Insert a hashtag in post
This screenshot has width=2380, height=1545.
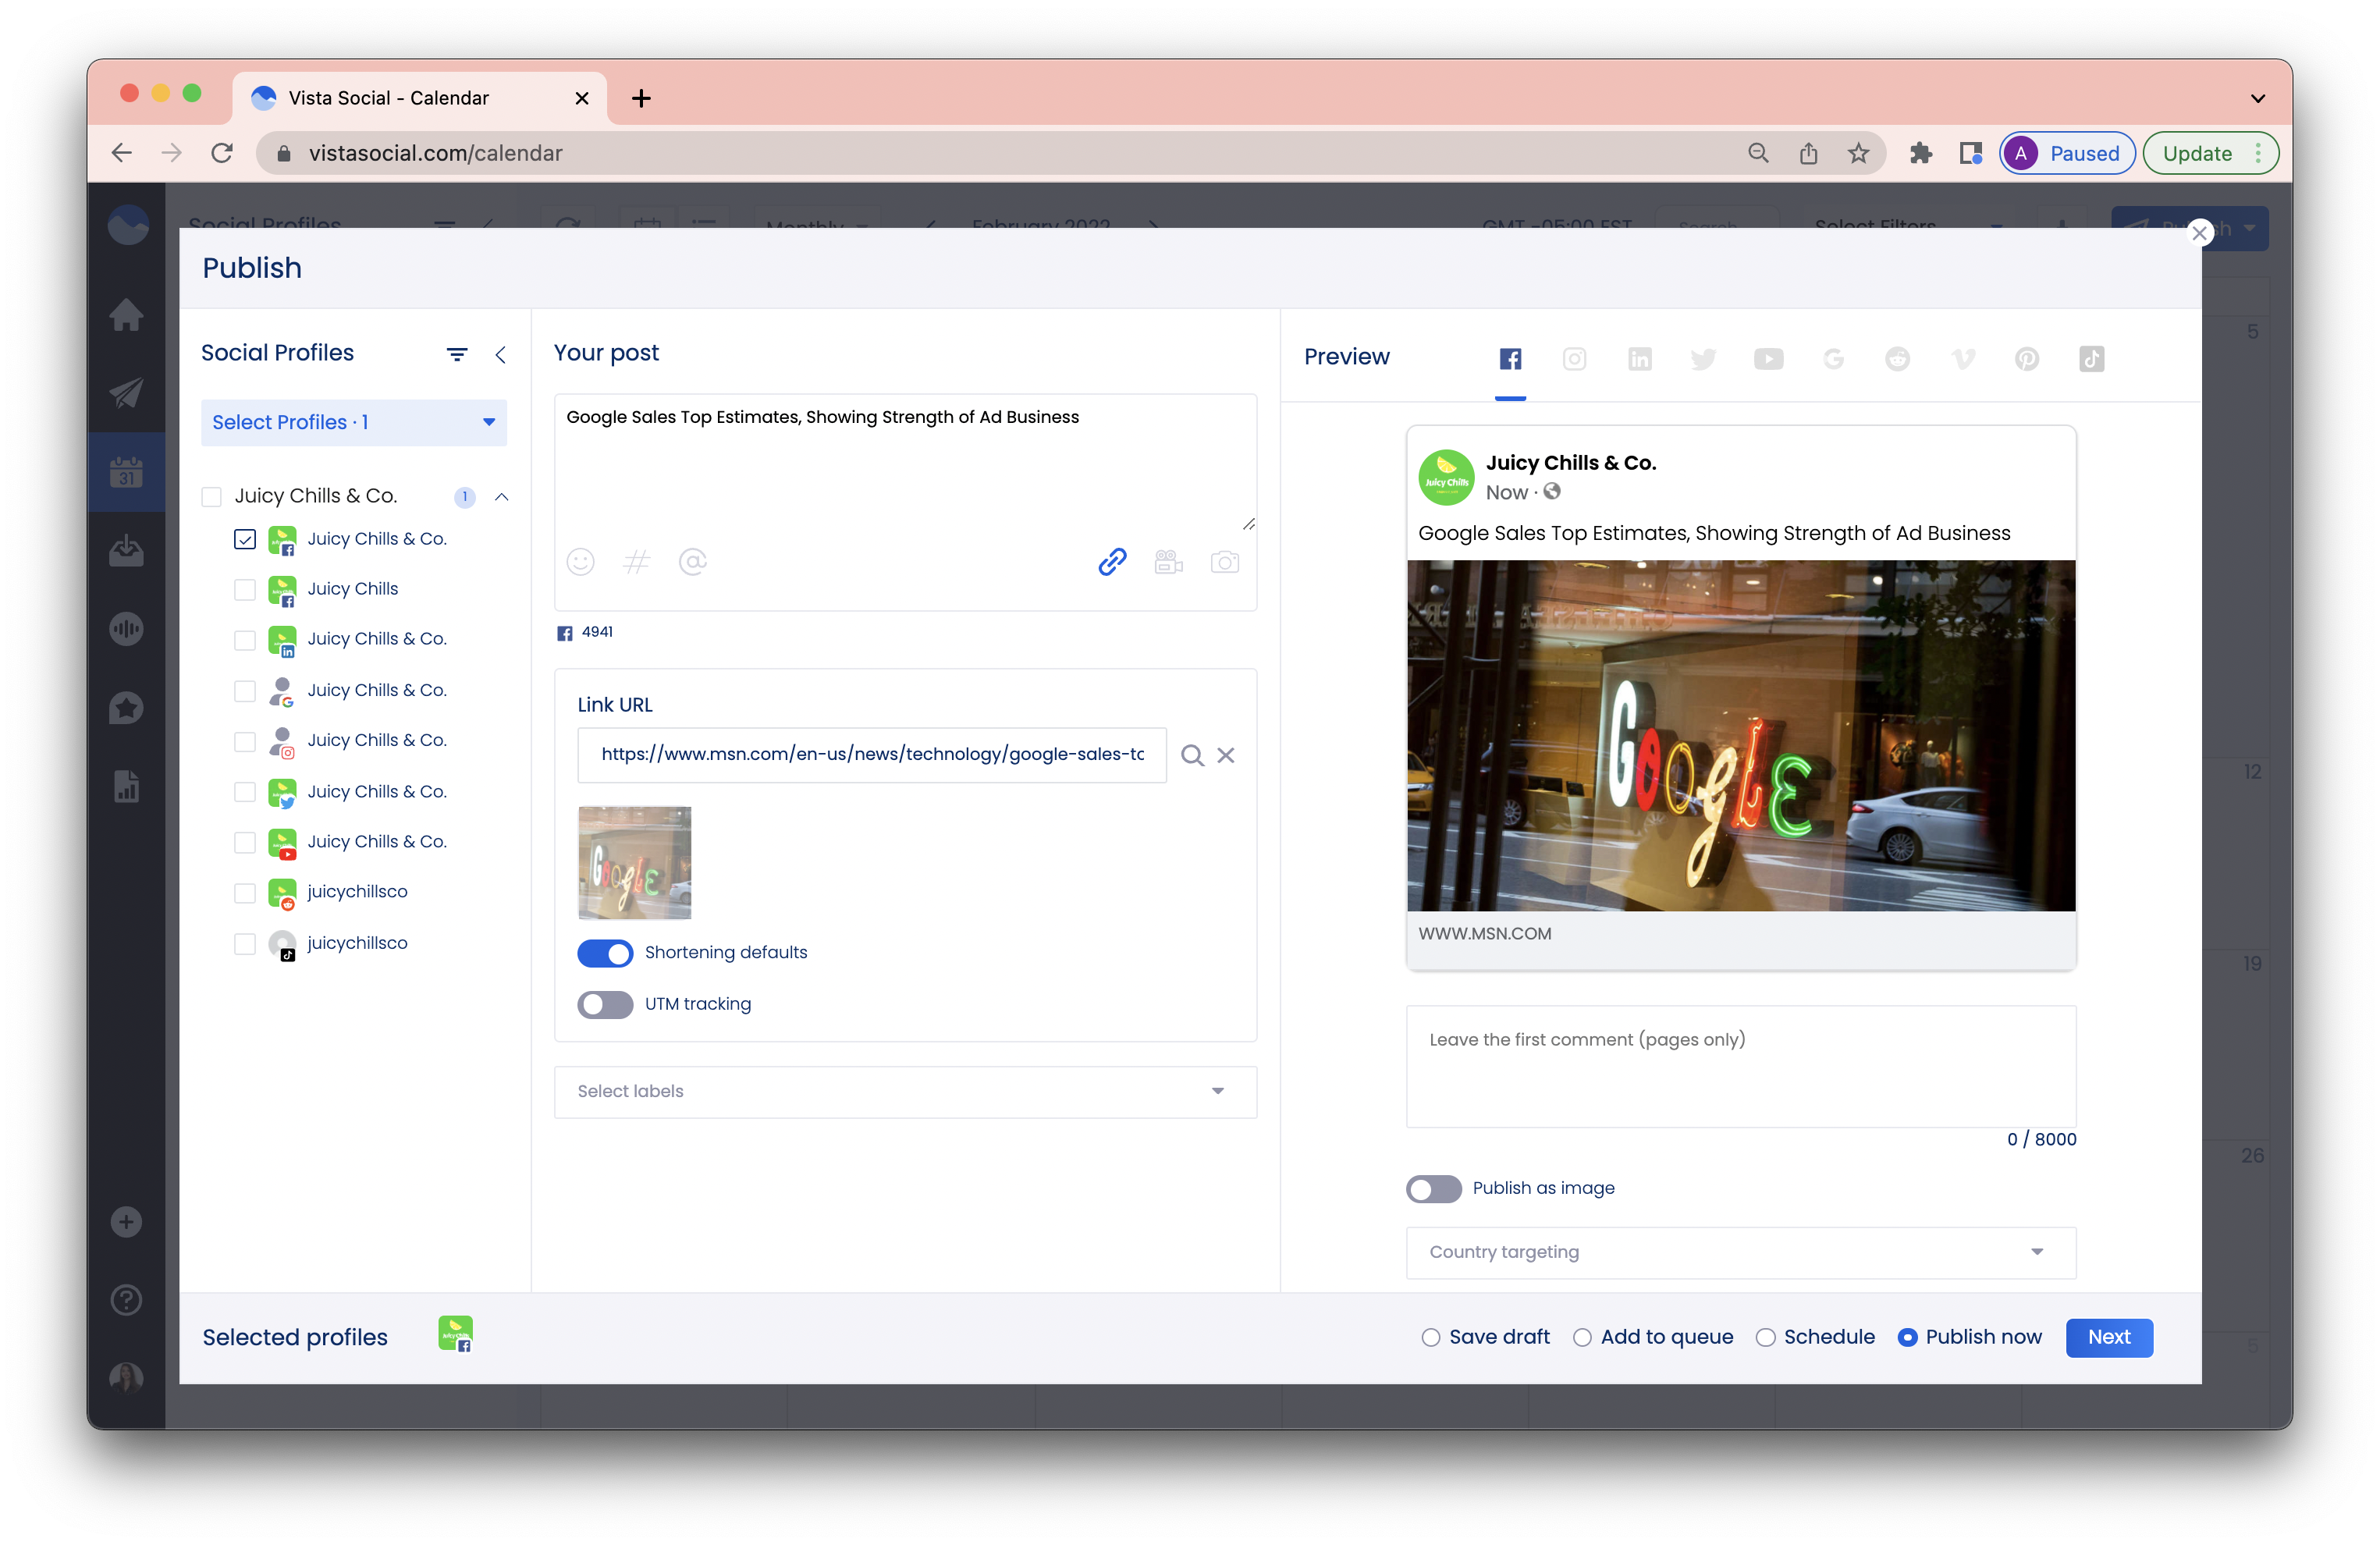[636, 562]
